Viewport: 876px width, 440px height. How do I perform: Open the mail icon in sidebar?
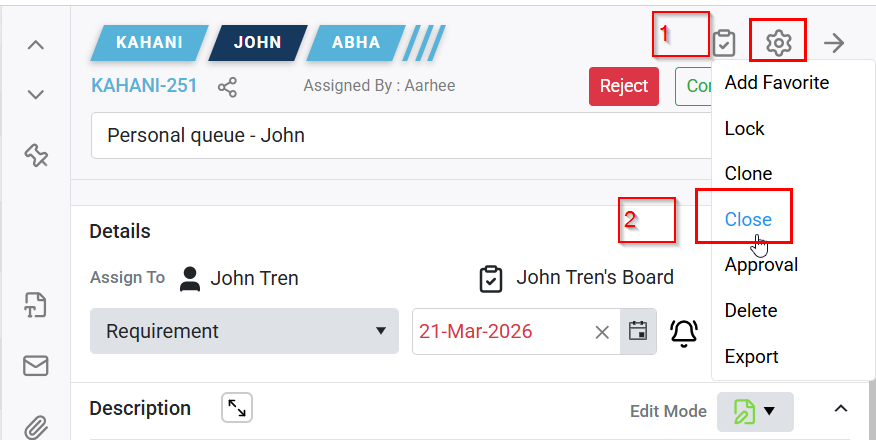coord(36,366)
